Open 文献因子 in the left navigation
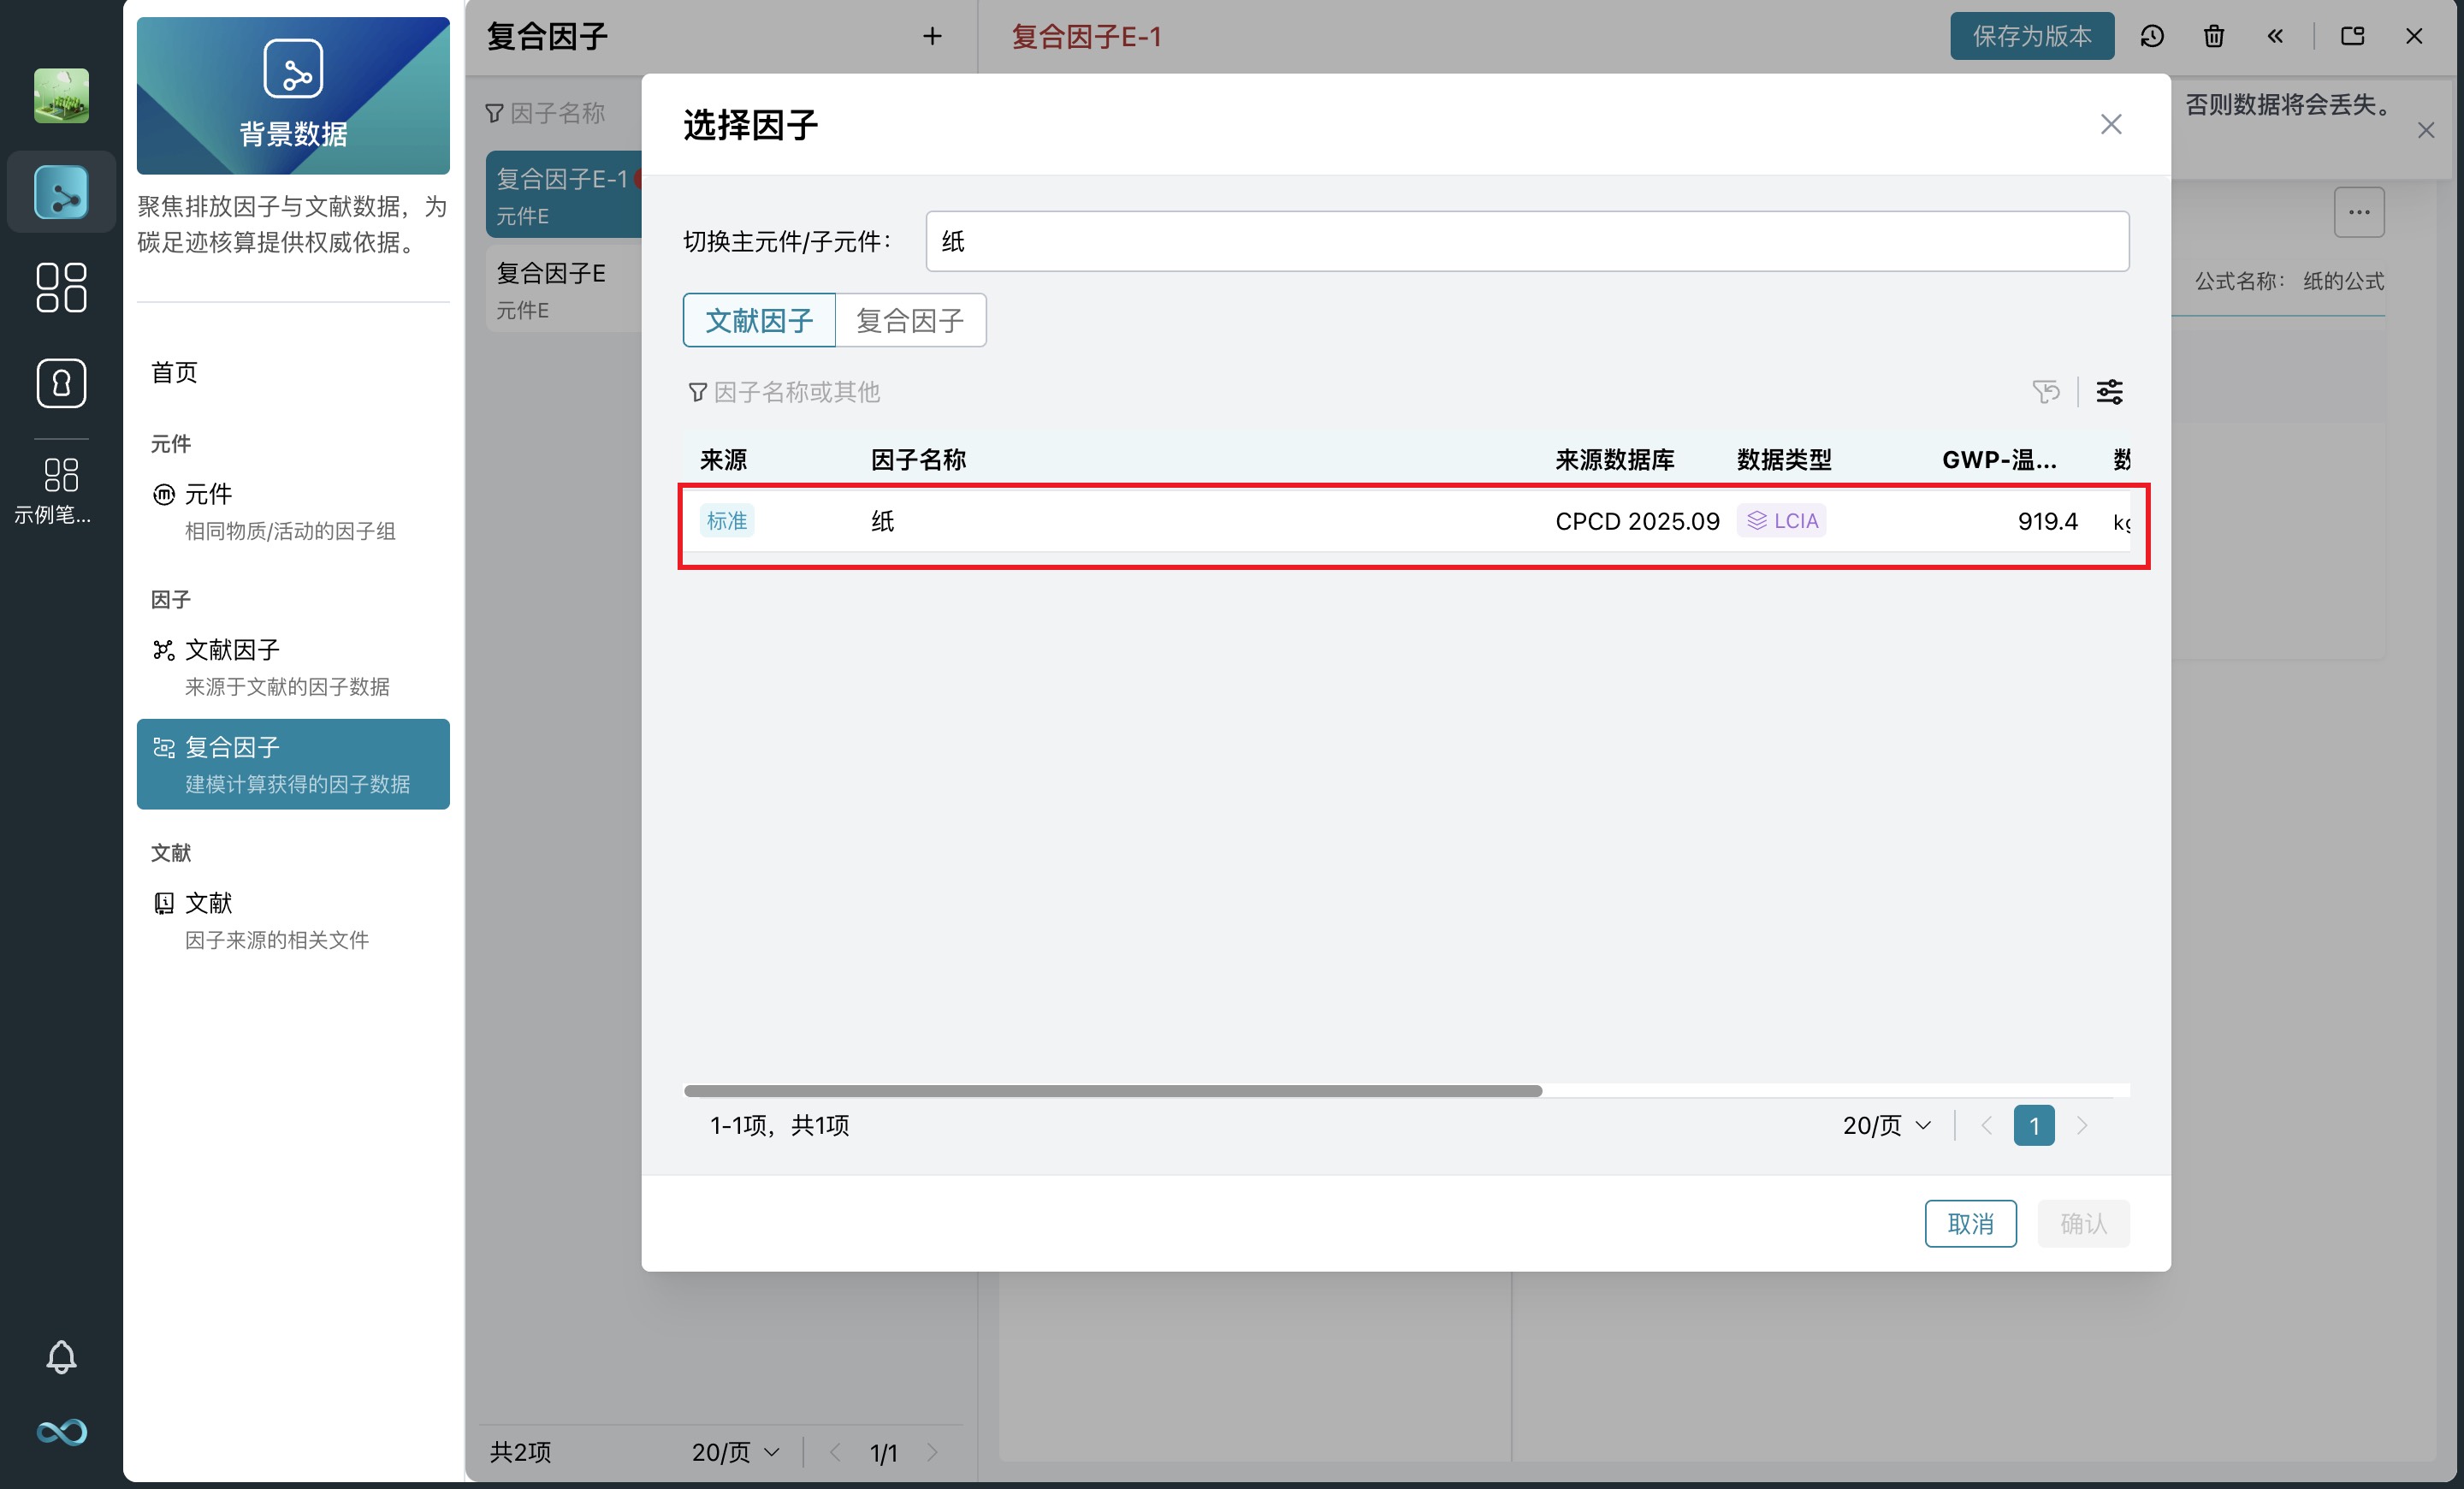Screen dimensions: 2464x1489 (x=232, y=650)
